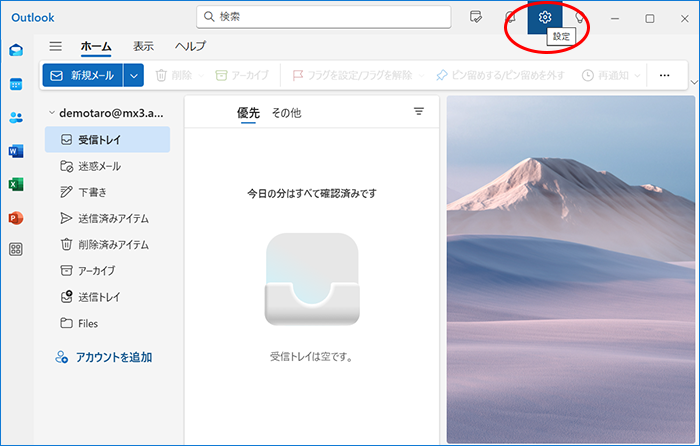Click ピン留めする/ピン留めを外す pin button
The image size is (700, 446).
click(500, 75)
